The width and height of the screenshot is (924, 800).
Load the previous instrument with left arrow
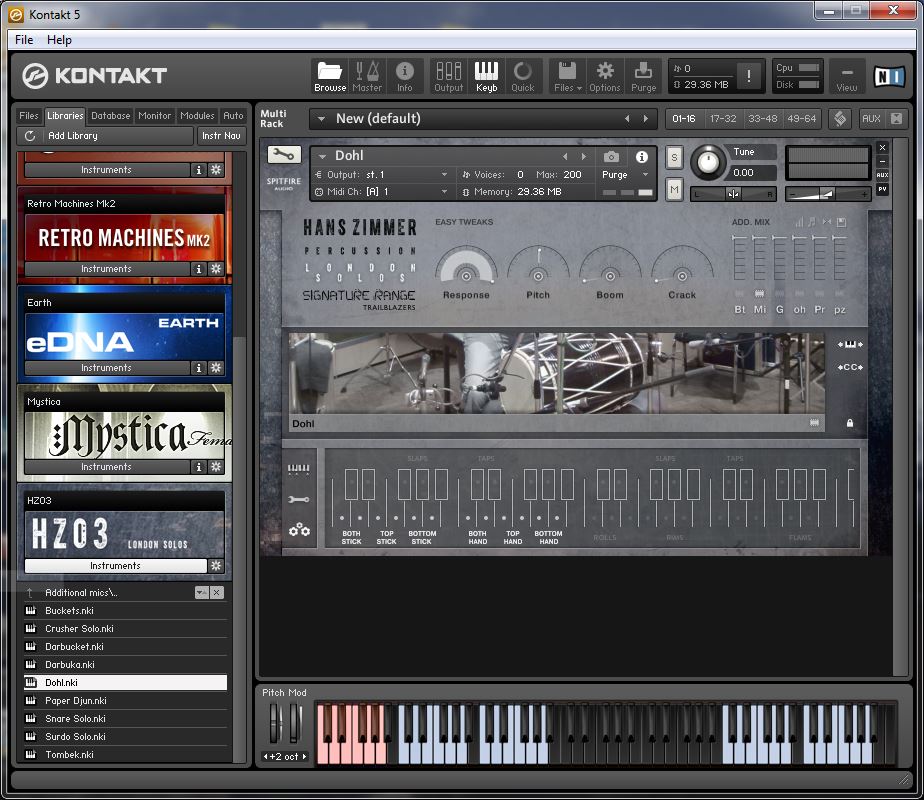click(x=565, y=157)
